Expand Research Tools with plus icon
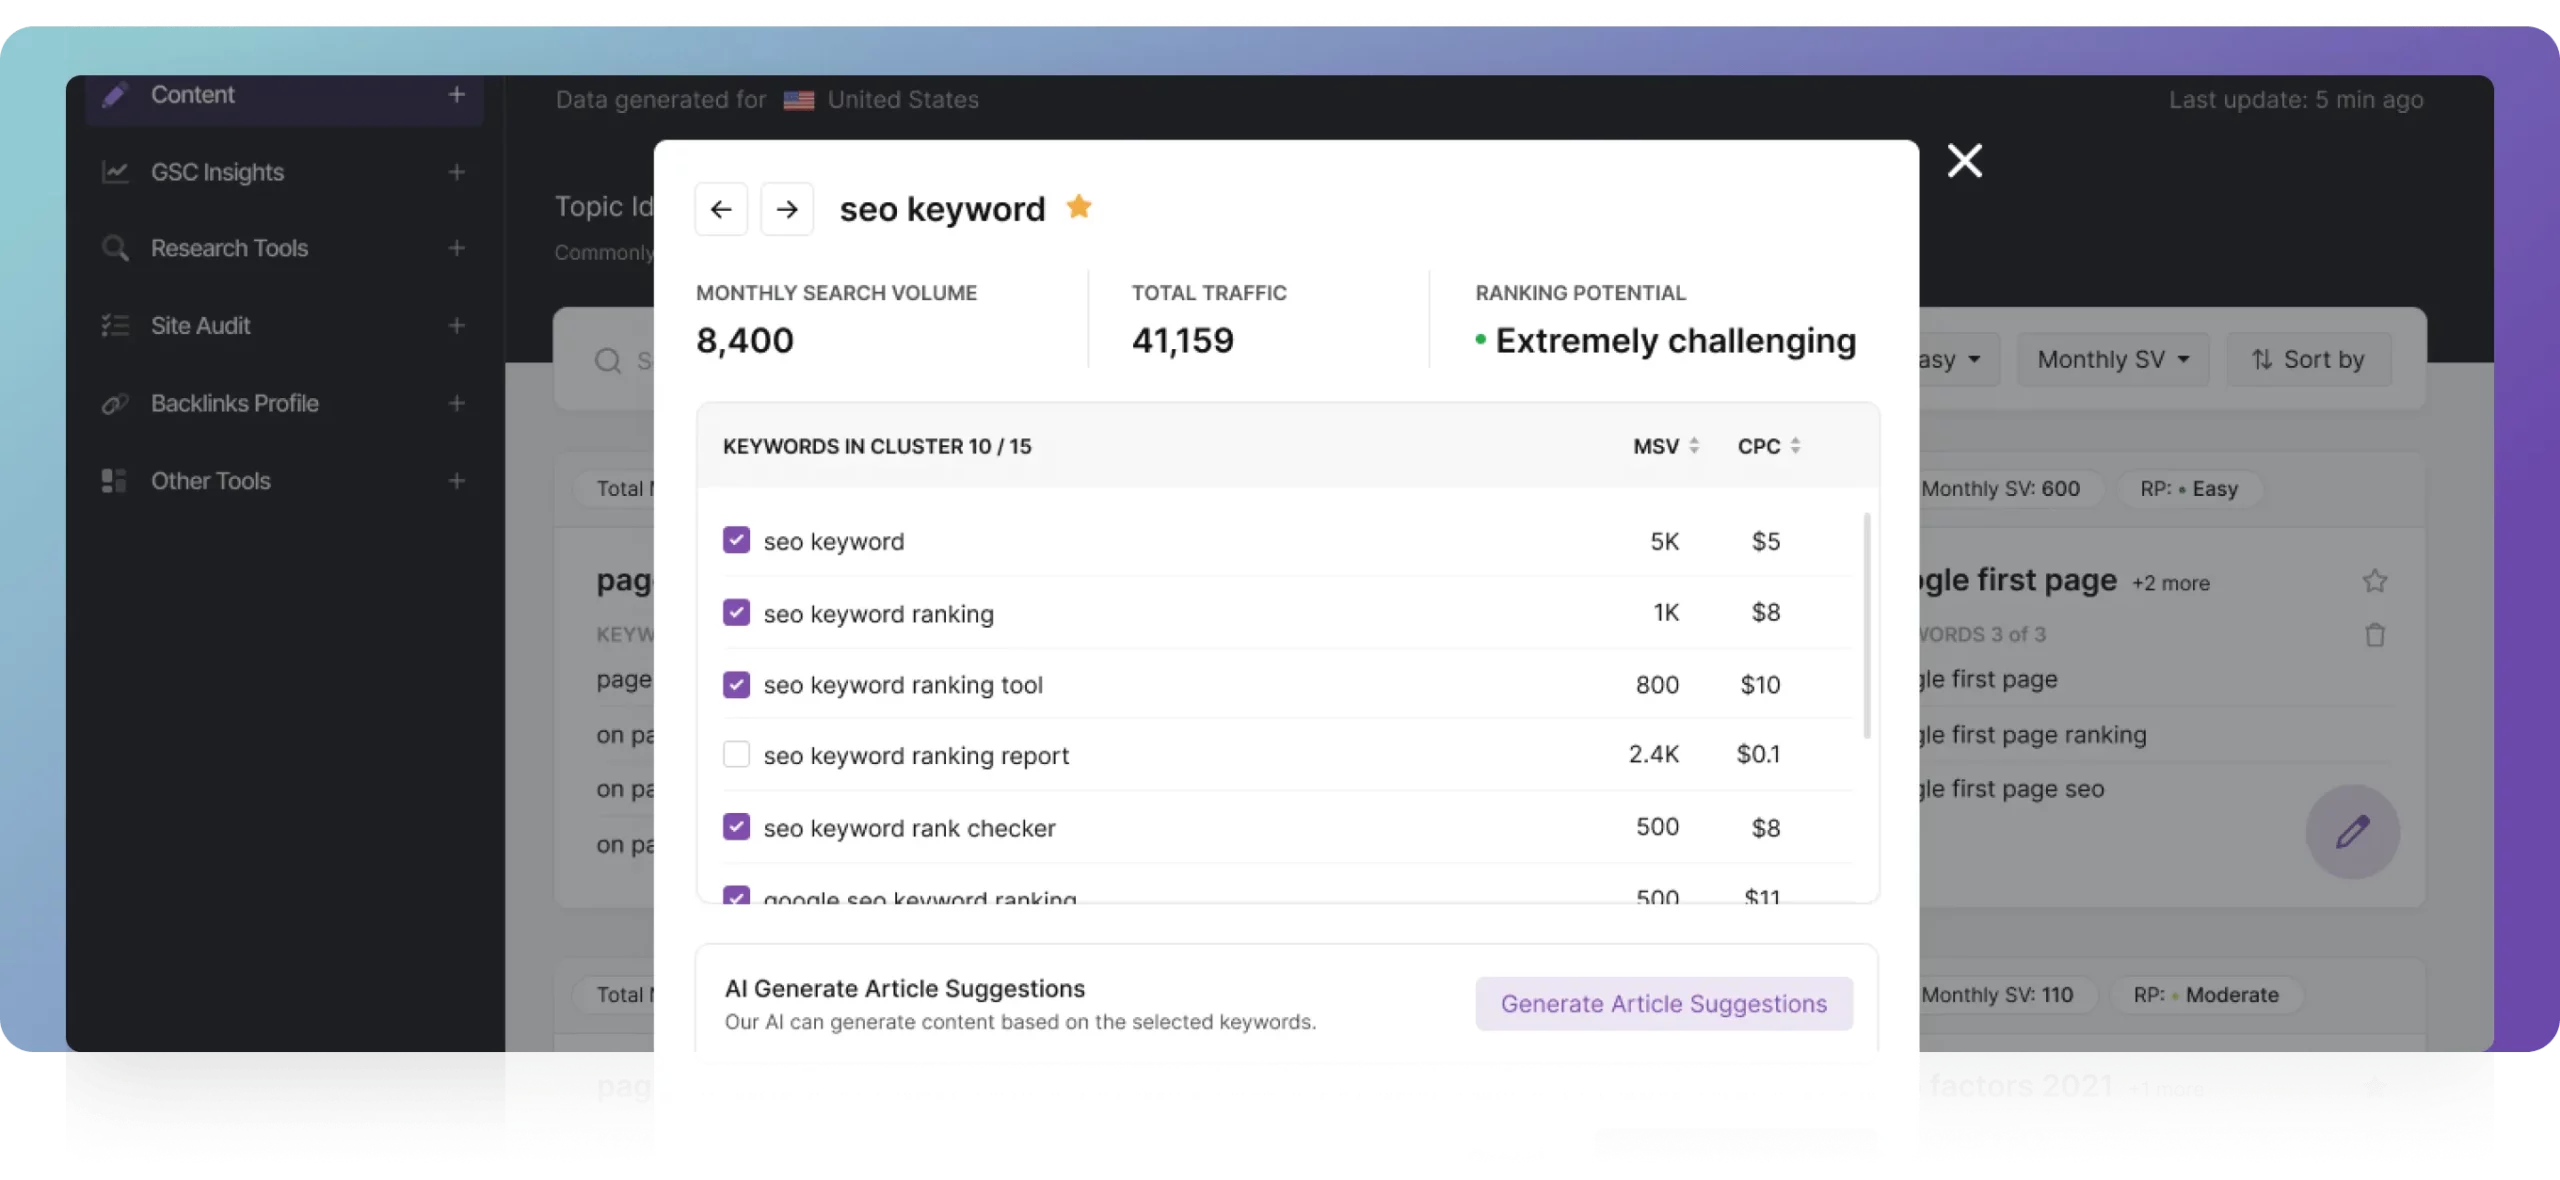 click(x=457, y=248)
